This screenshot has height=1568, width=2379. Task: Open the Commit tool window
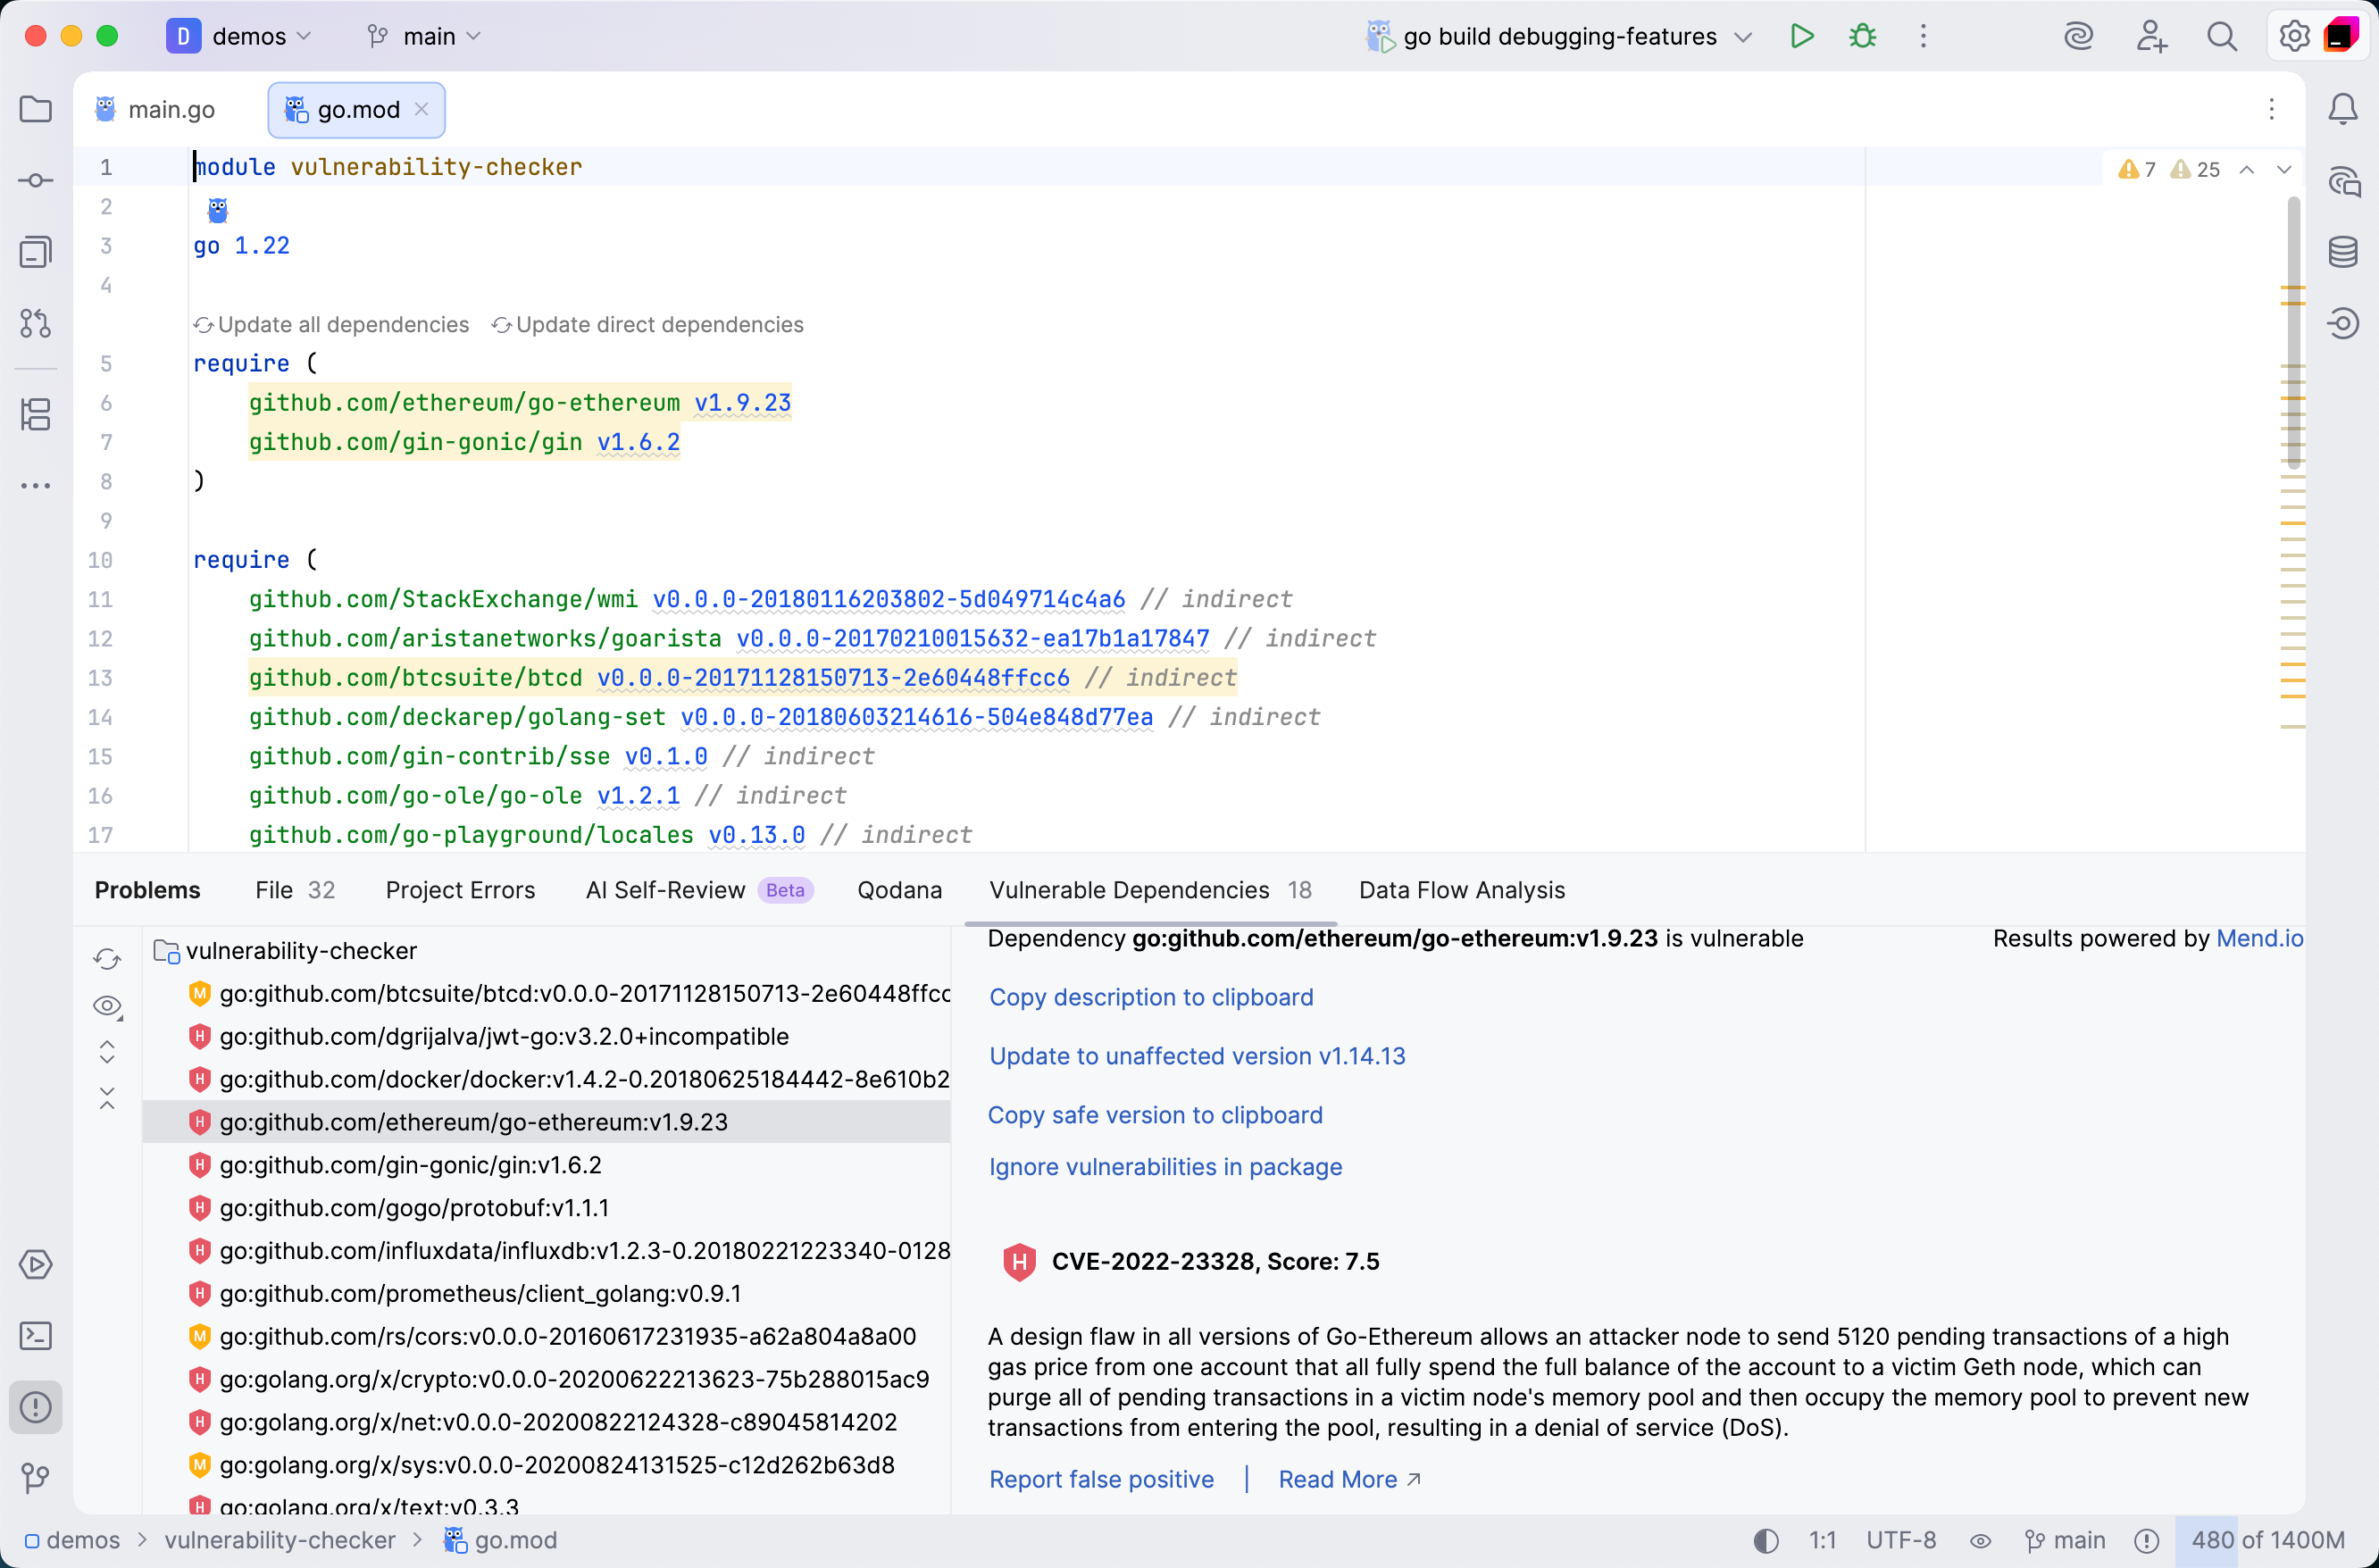(x=36, y=180)
